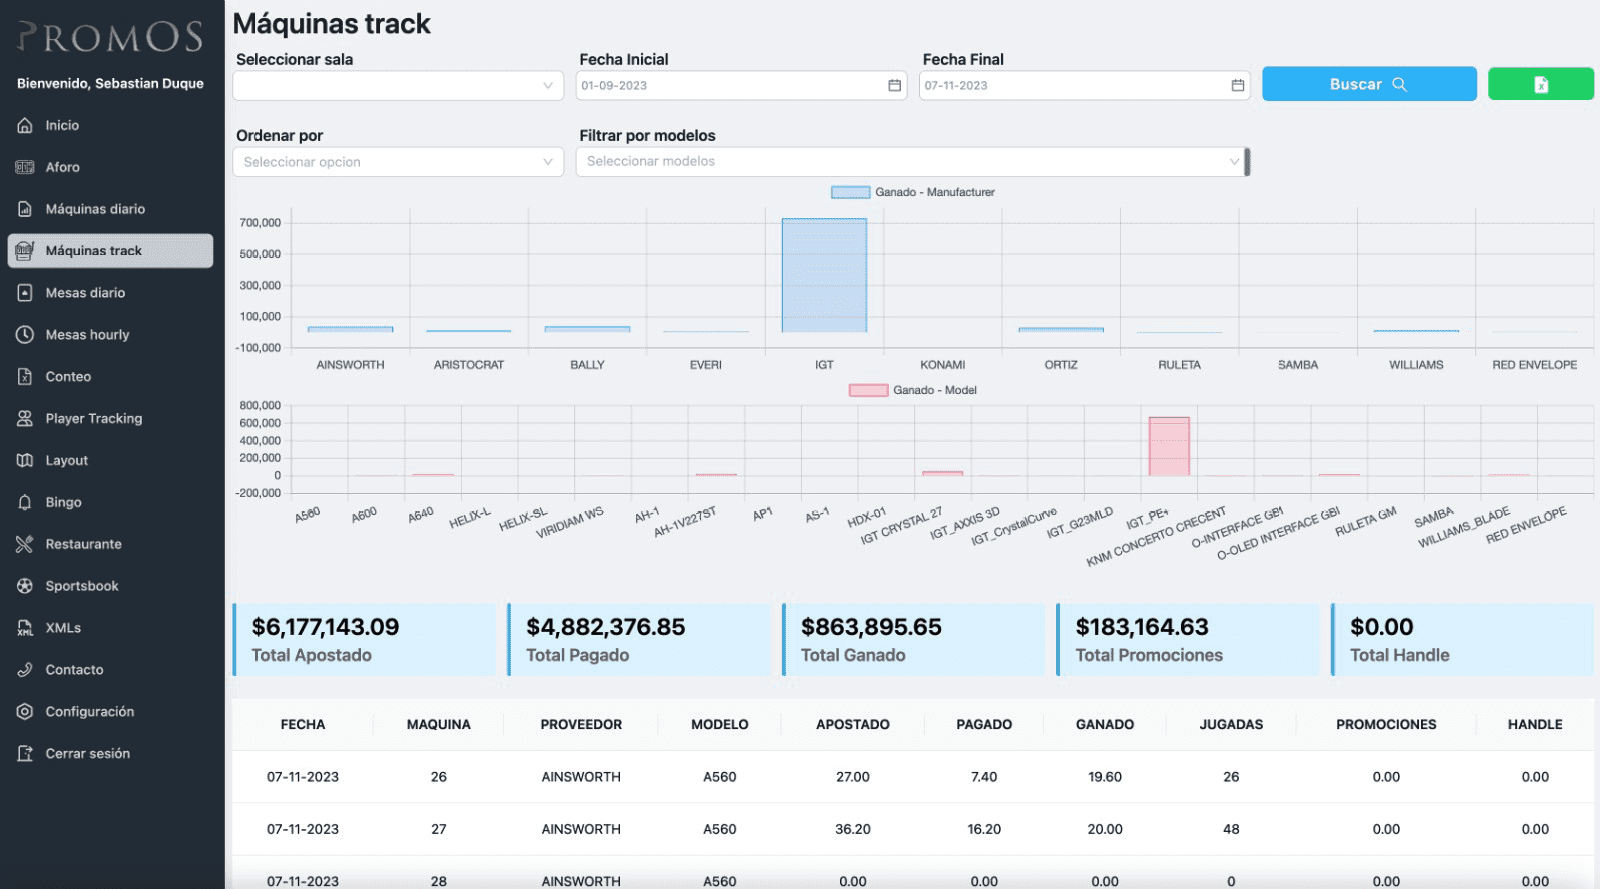Go to Máquinas diario in sidebar

click(95, 209)
